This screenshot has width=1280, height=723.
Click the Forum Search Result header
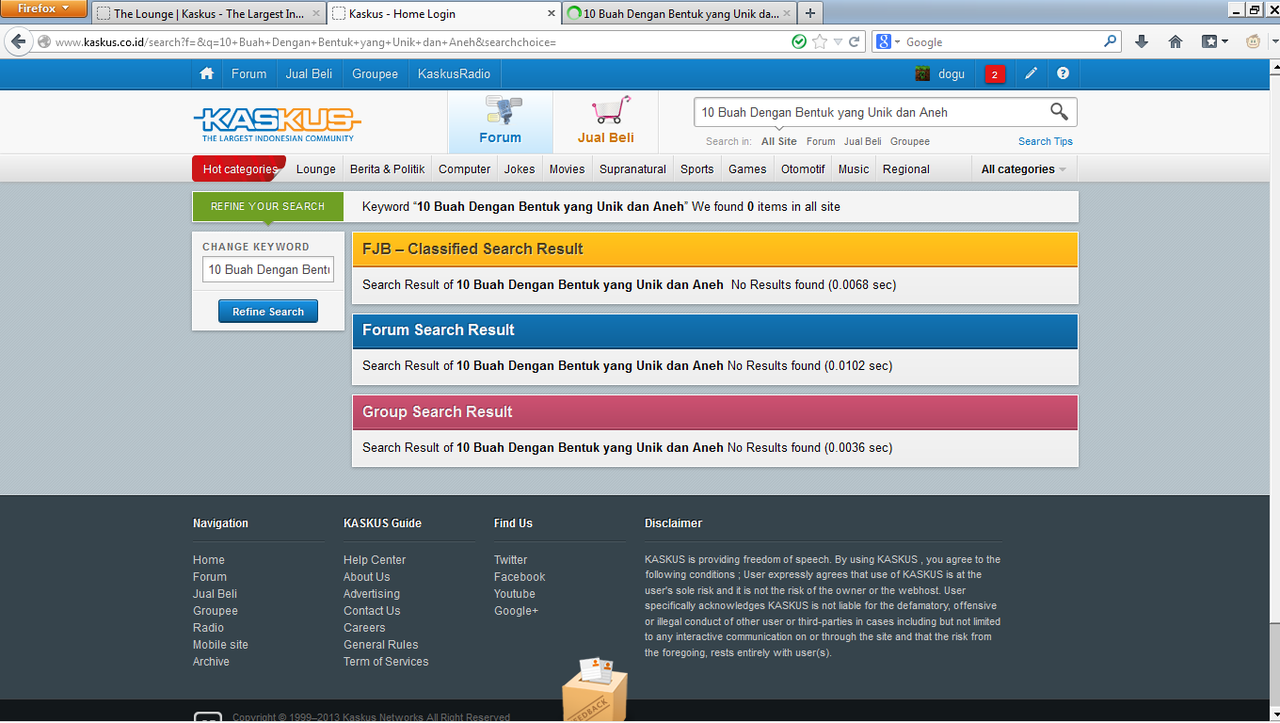715,330
